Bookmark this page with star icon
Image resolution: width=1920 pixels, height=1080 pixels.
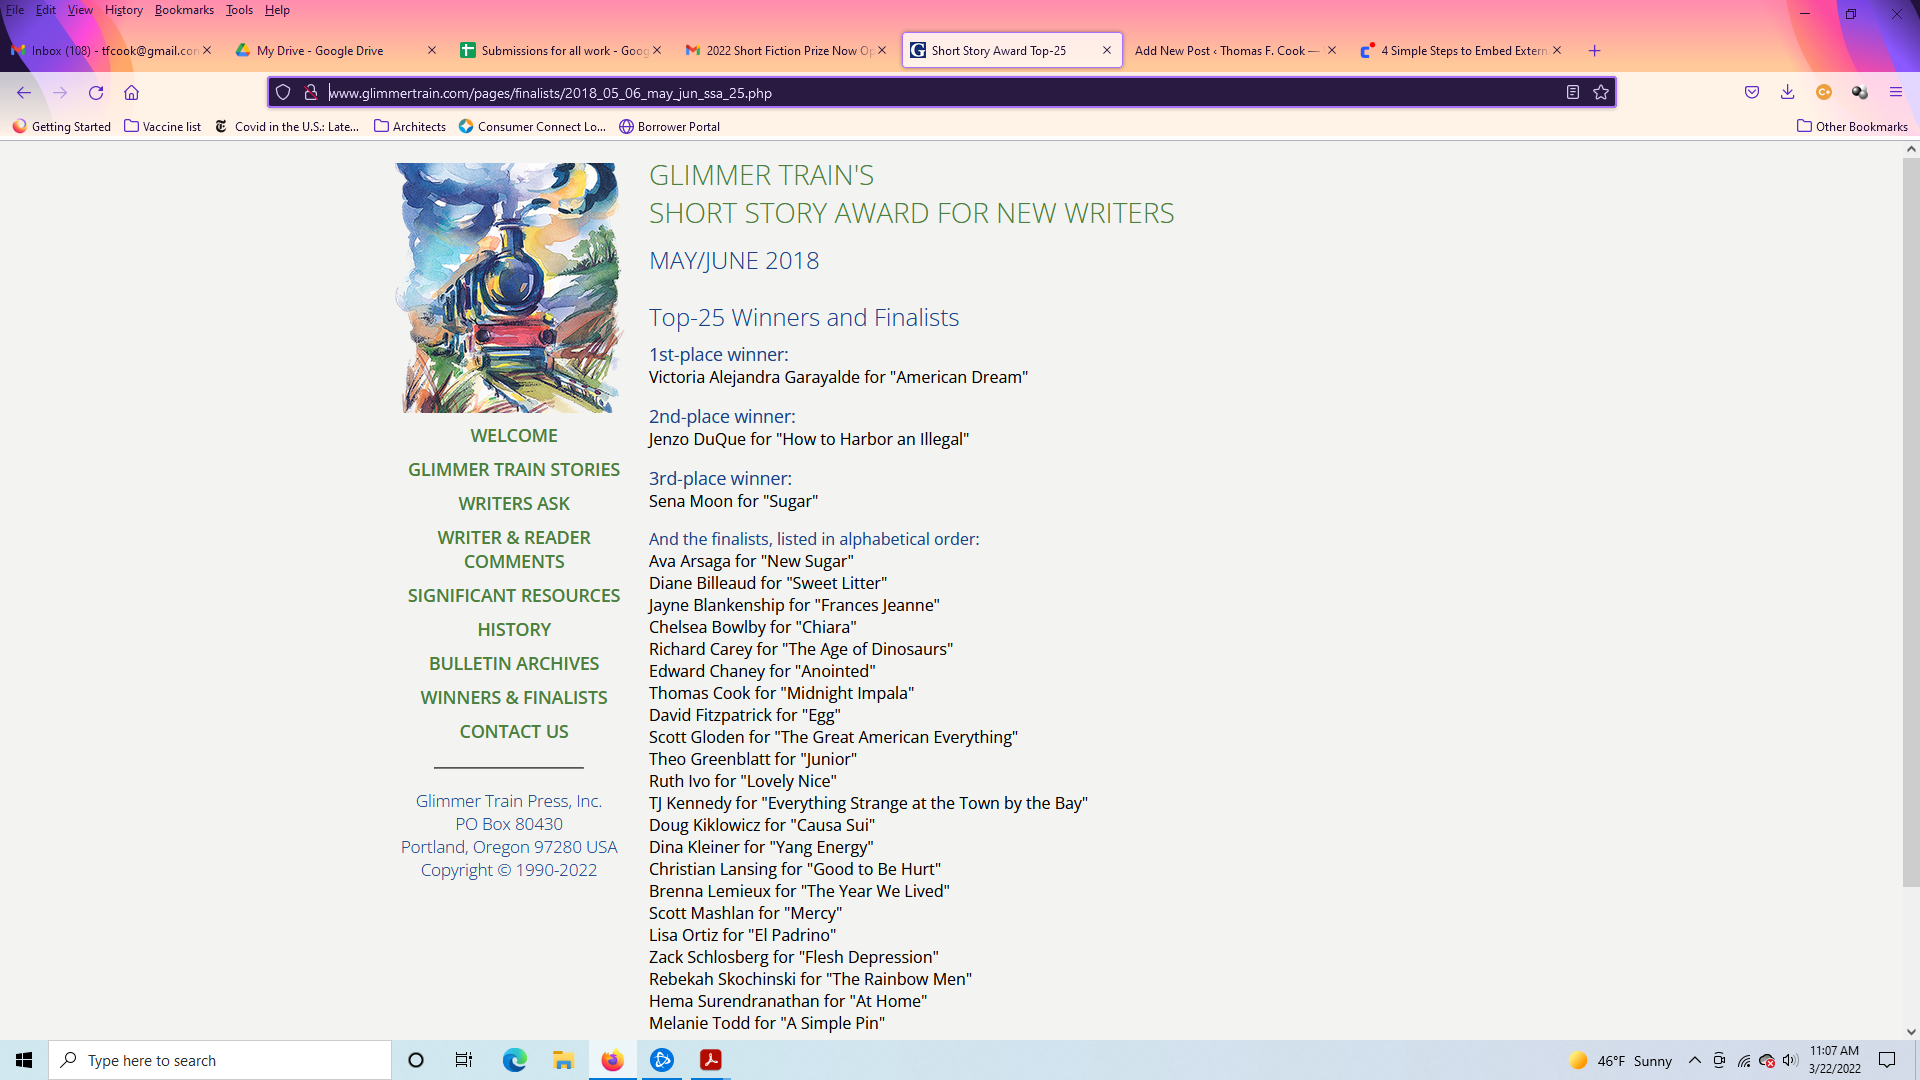[x=1601, y=92]
